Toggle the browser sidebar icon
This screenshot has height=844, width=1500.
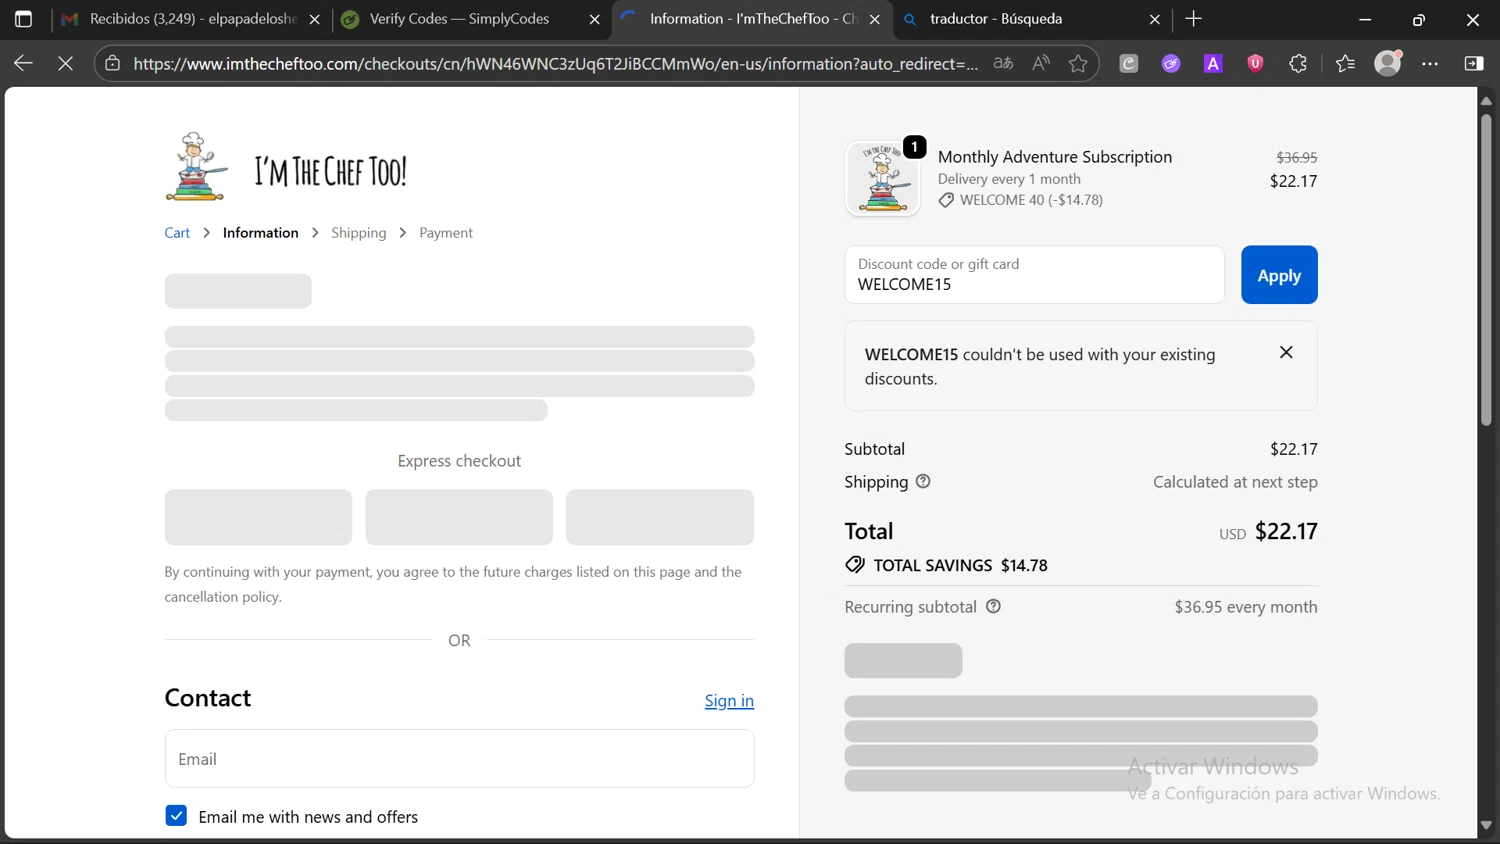coord(1474,63)
